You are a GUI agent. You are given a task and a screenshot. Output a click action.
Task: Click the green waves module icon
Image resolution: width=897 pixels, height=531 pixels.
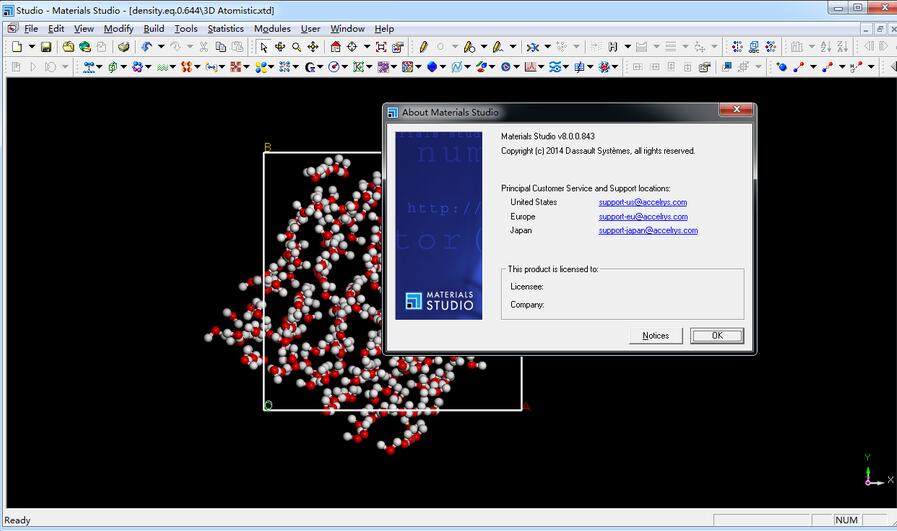[x=162, y=67]
